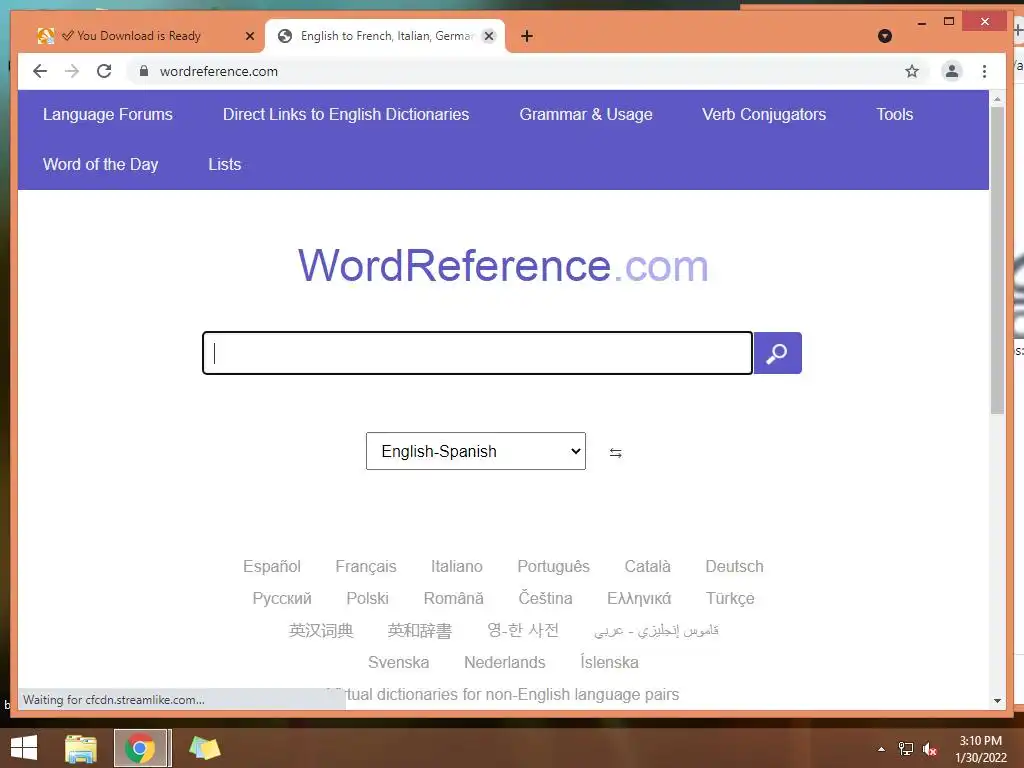Choose the Arabic dictionary link

656,630
